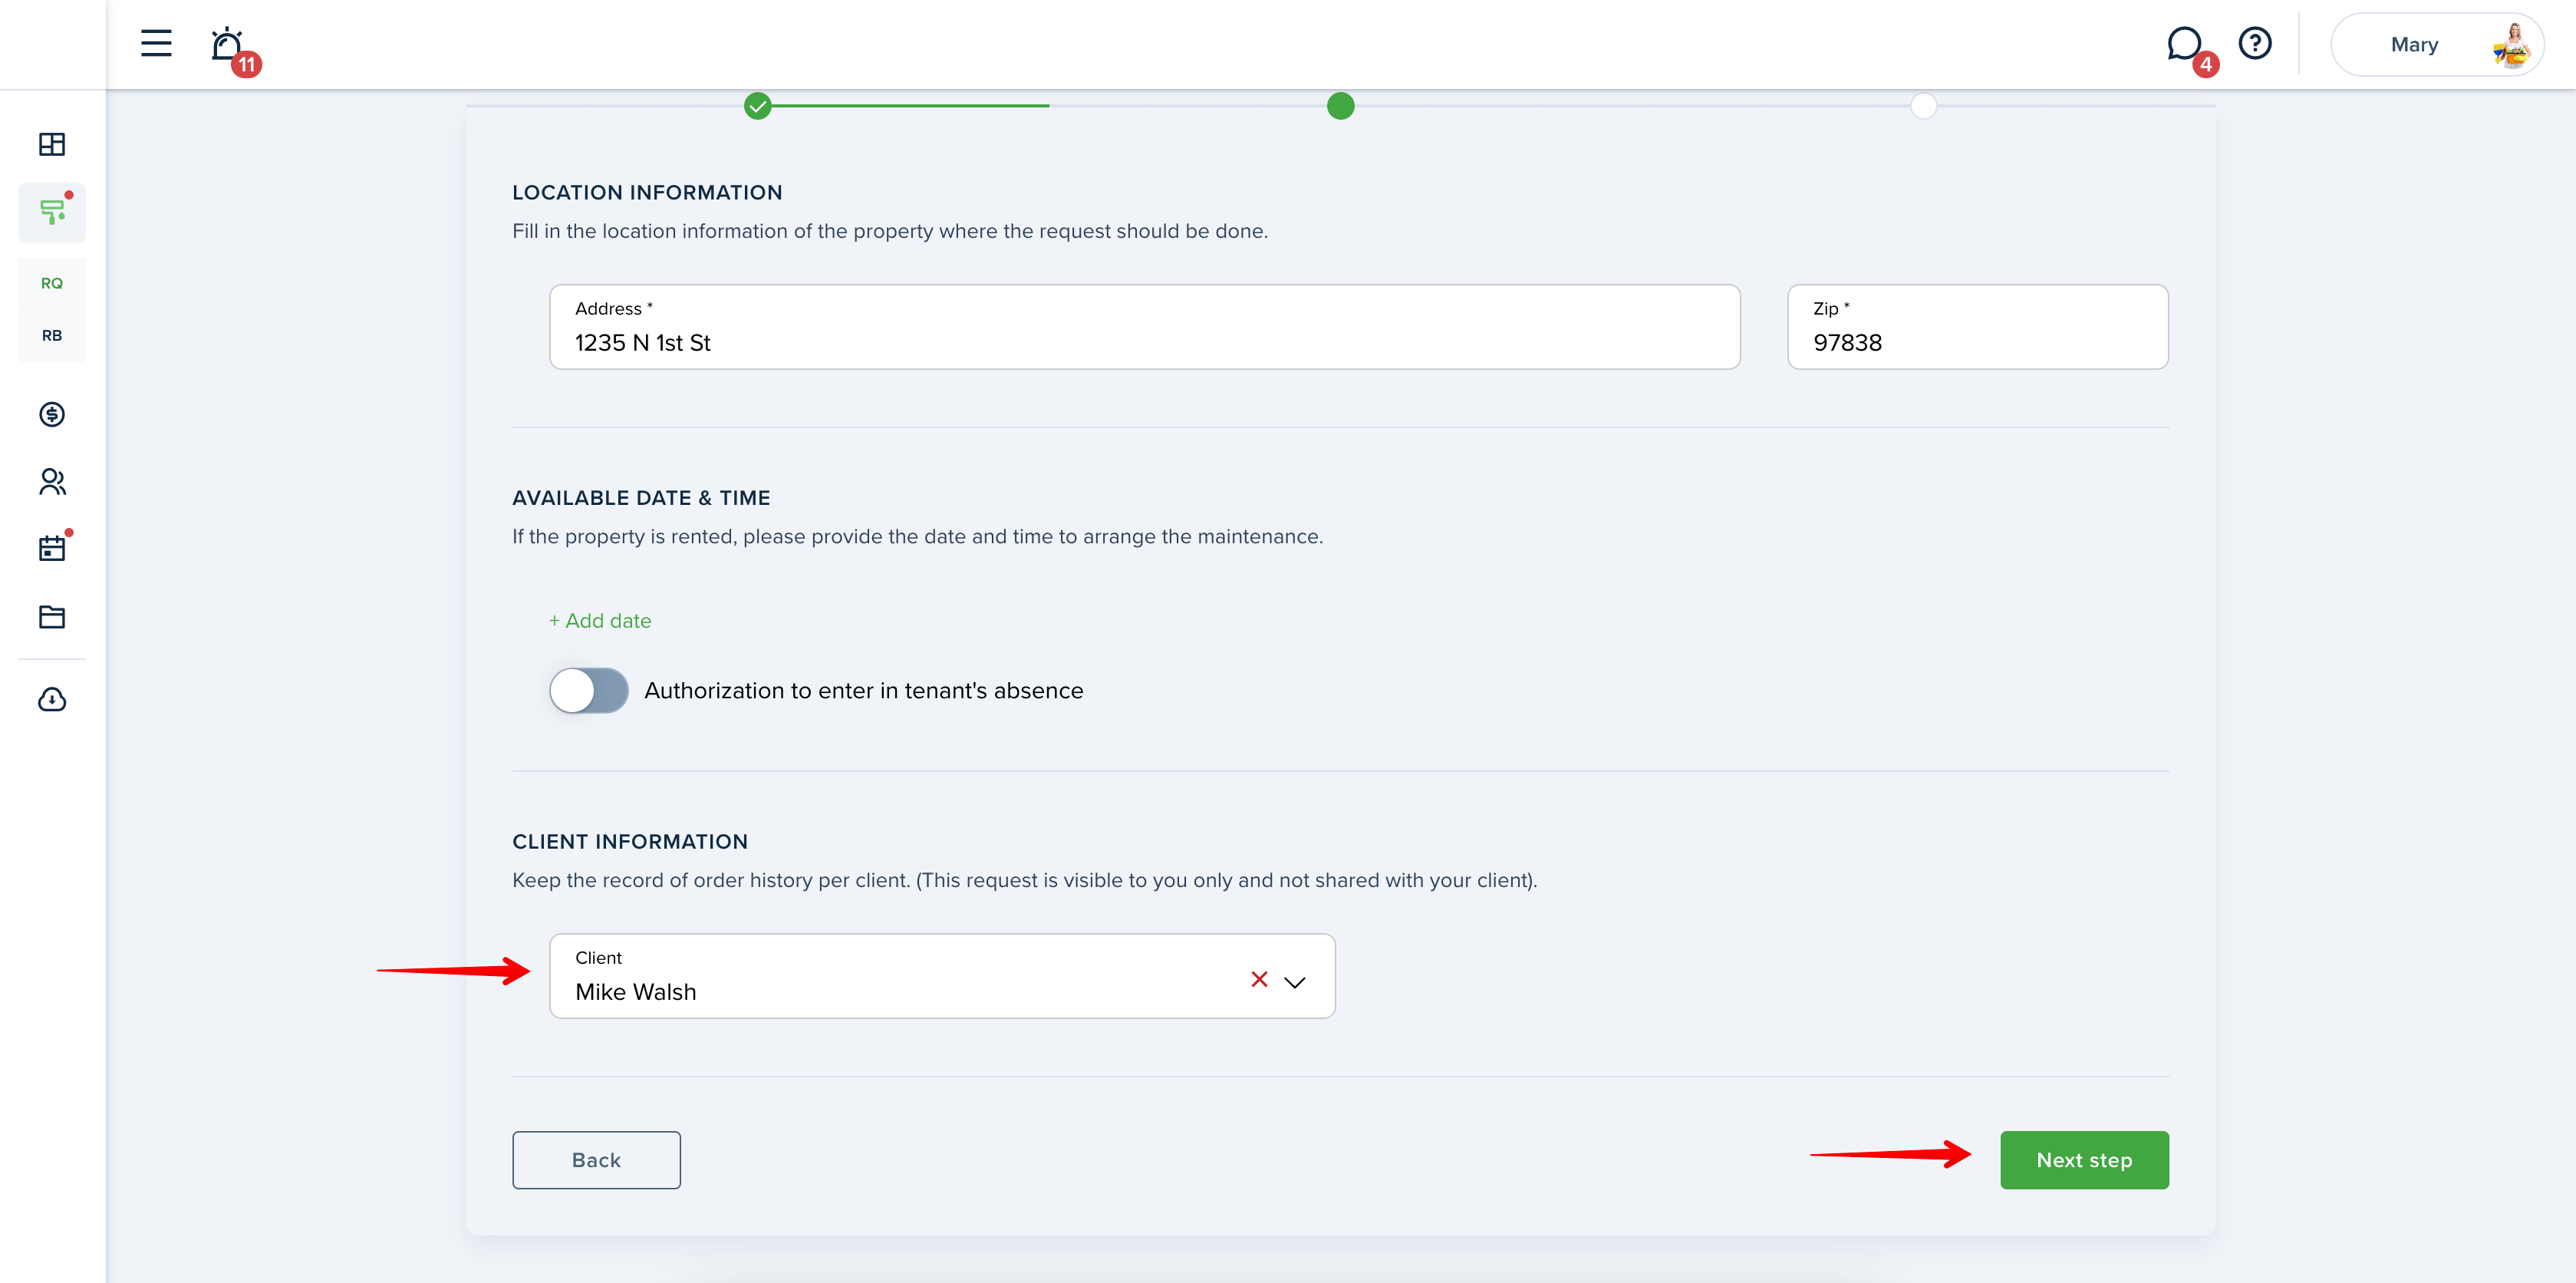Expand the Client dropdown arrow

point(1295,982)
